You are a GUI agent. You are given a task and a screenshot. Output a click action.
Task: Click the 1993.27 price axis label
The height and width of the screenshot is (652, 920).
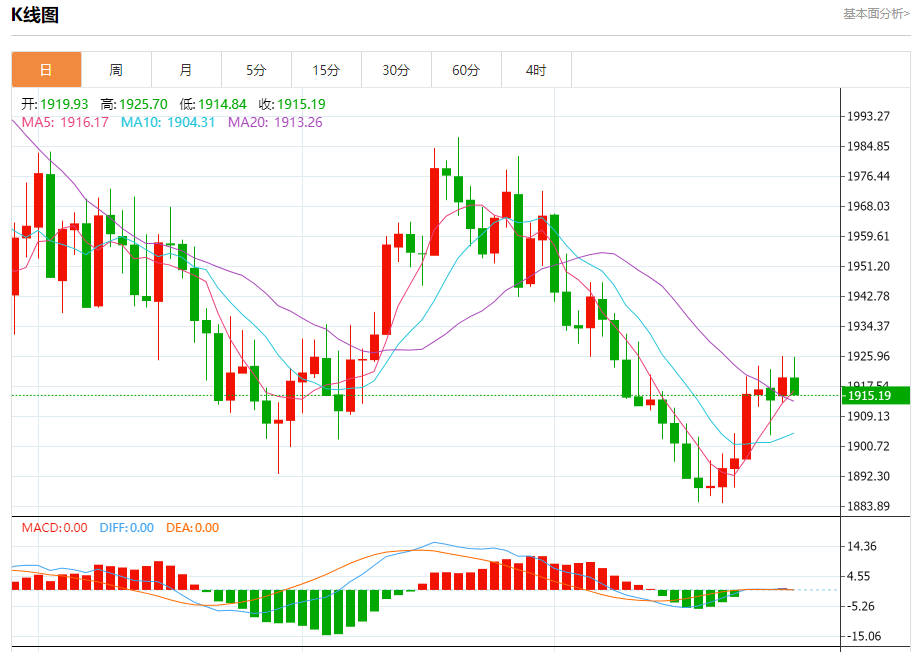[868, 116]
